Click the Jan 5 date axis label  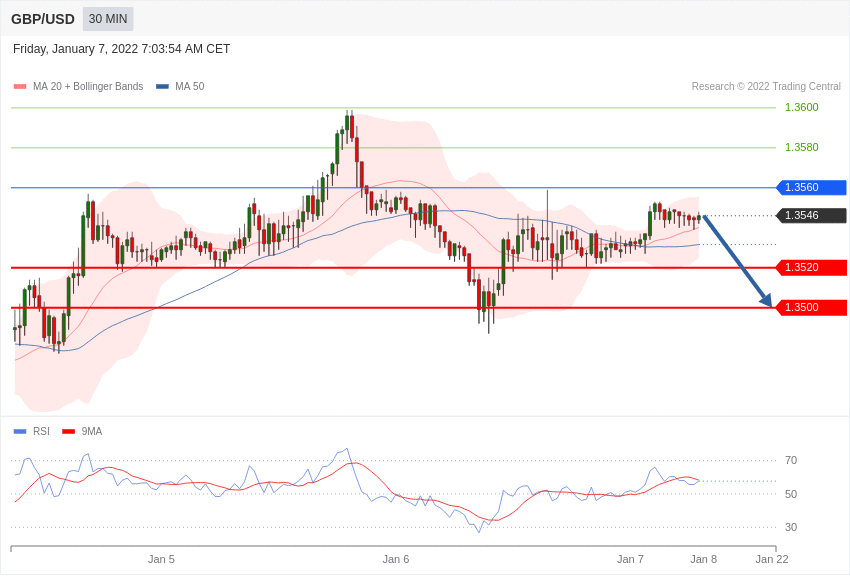[x=162, y=559]
